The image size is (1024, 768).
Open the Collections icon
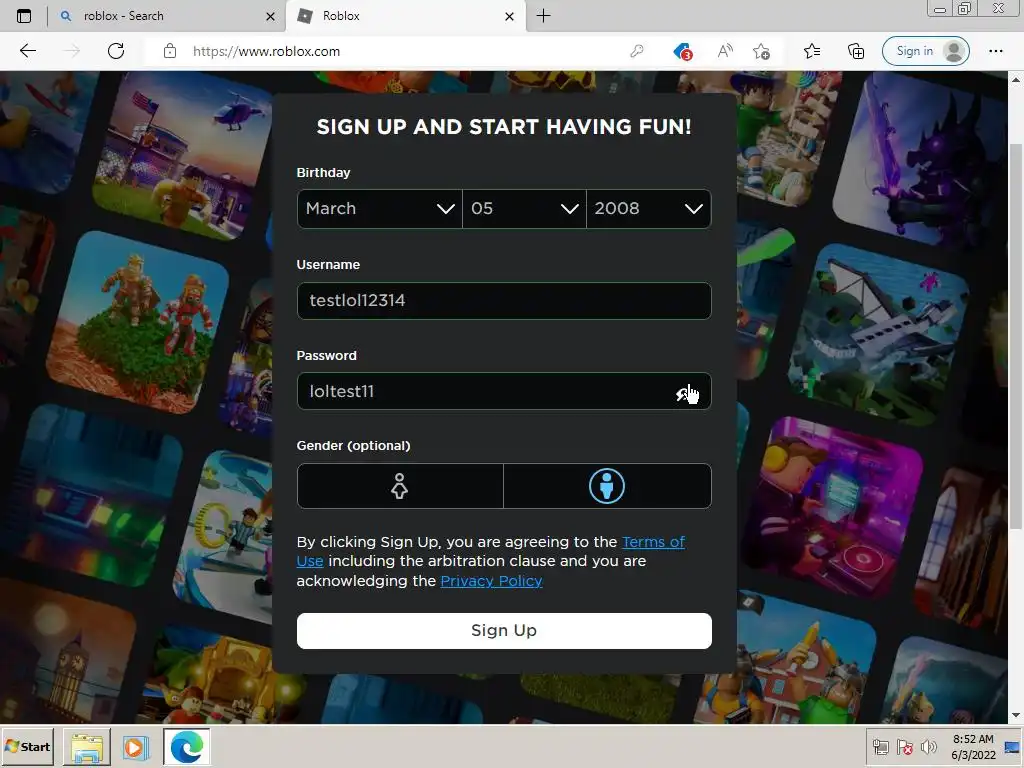[x=856, y=51]
